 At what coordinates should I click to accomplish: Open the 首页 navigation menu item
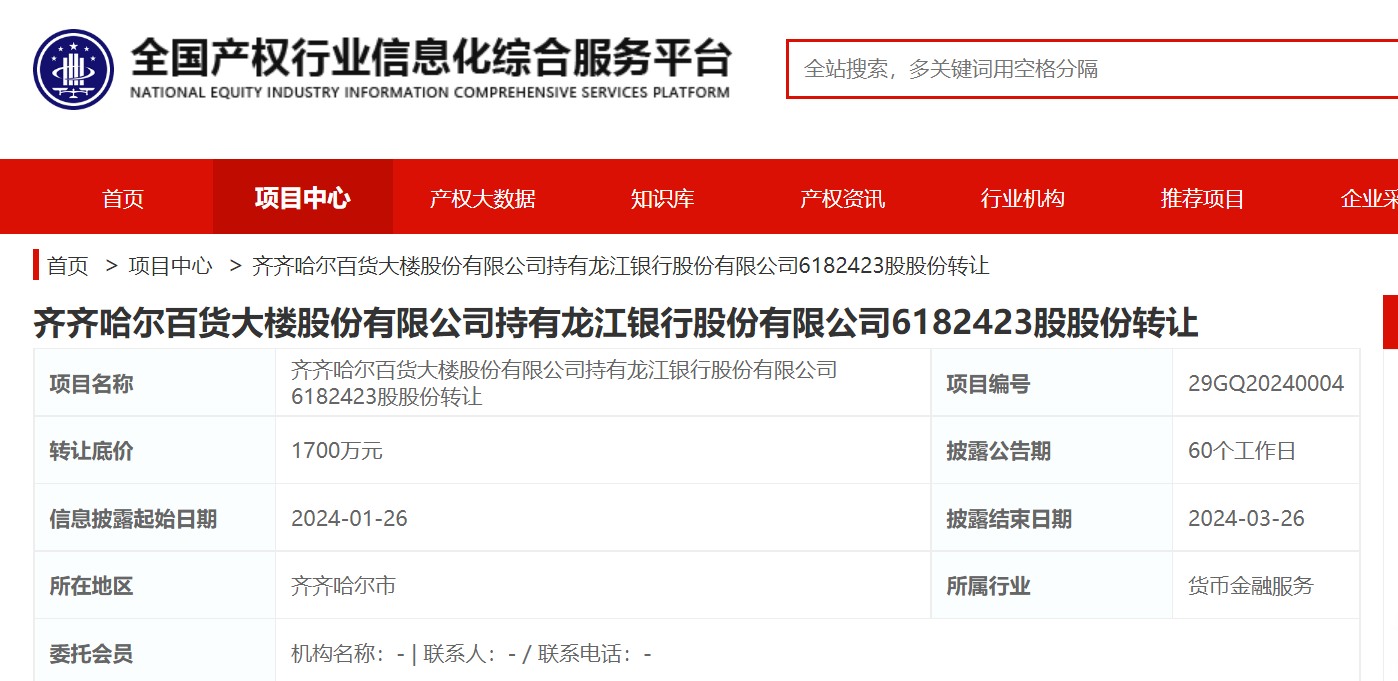(123, 198)
